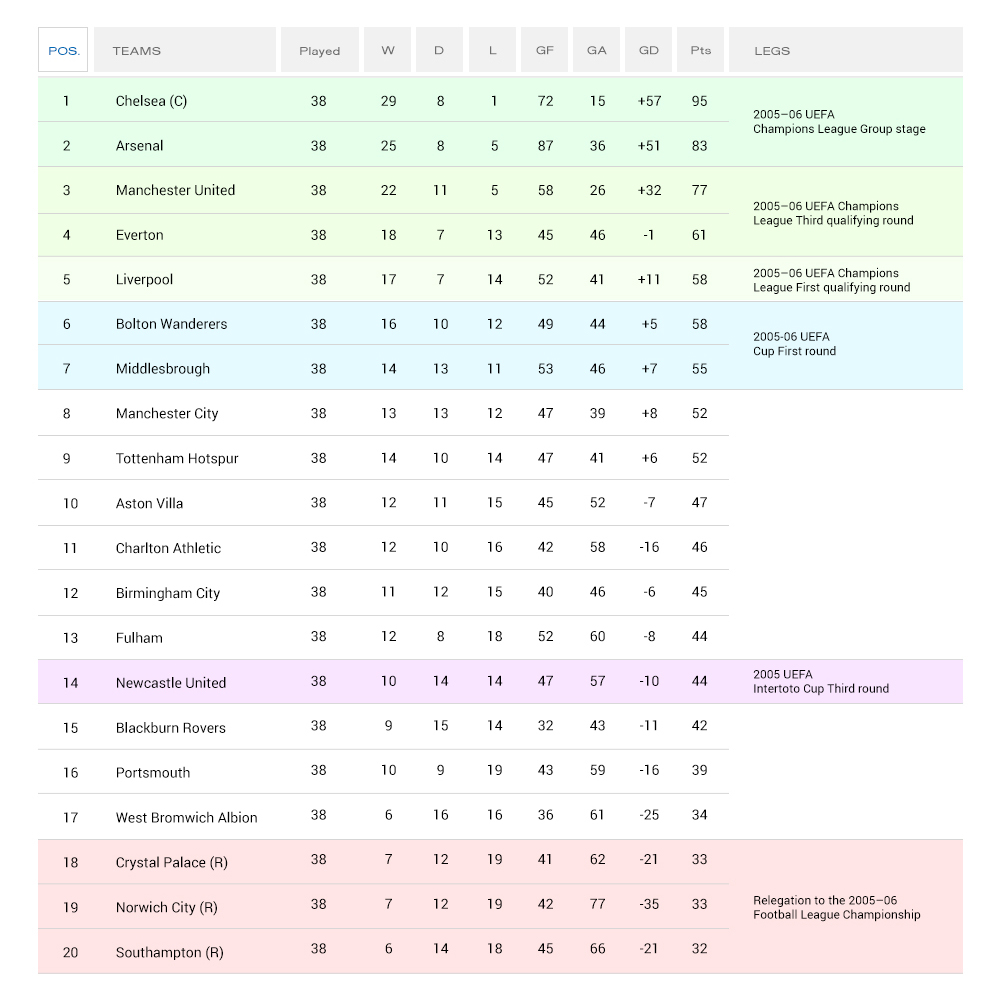Click the Liverpool team name

pos(144,280)
